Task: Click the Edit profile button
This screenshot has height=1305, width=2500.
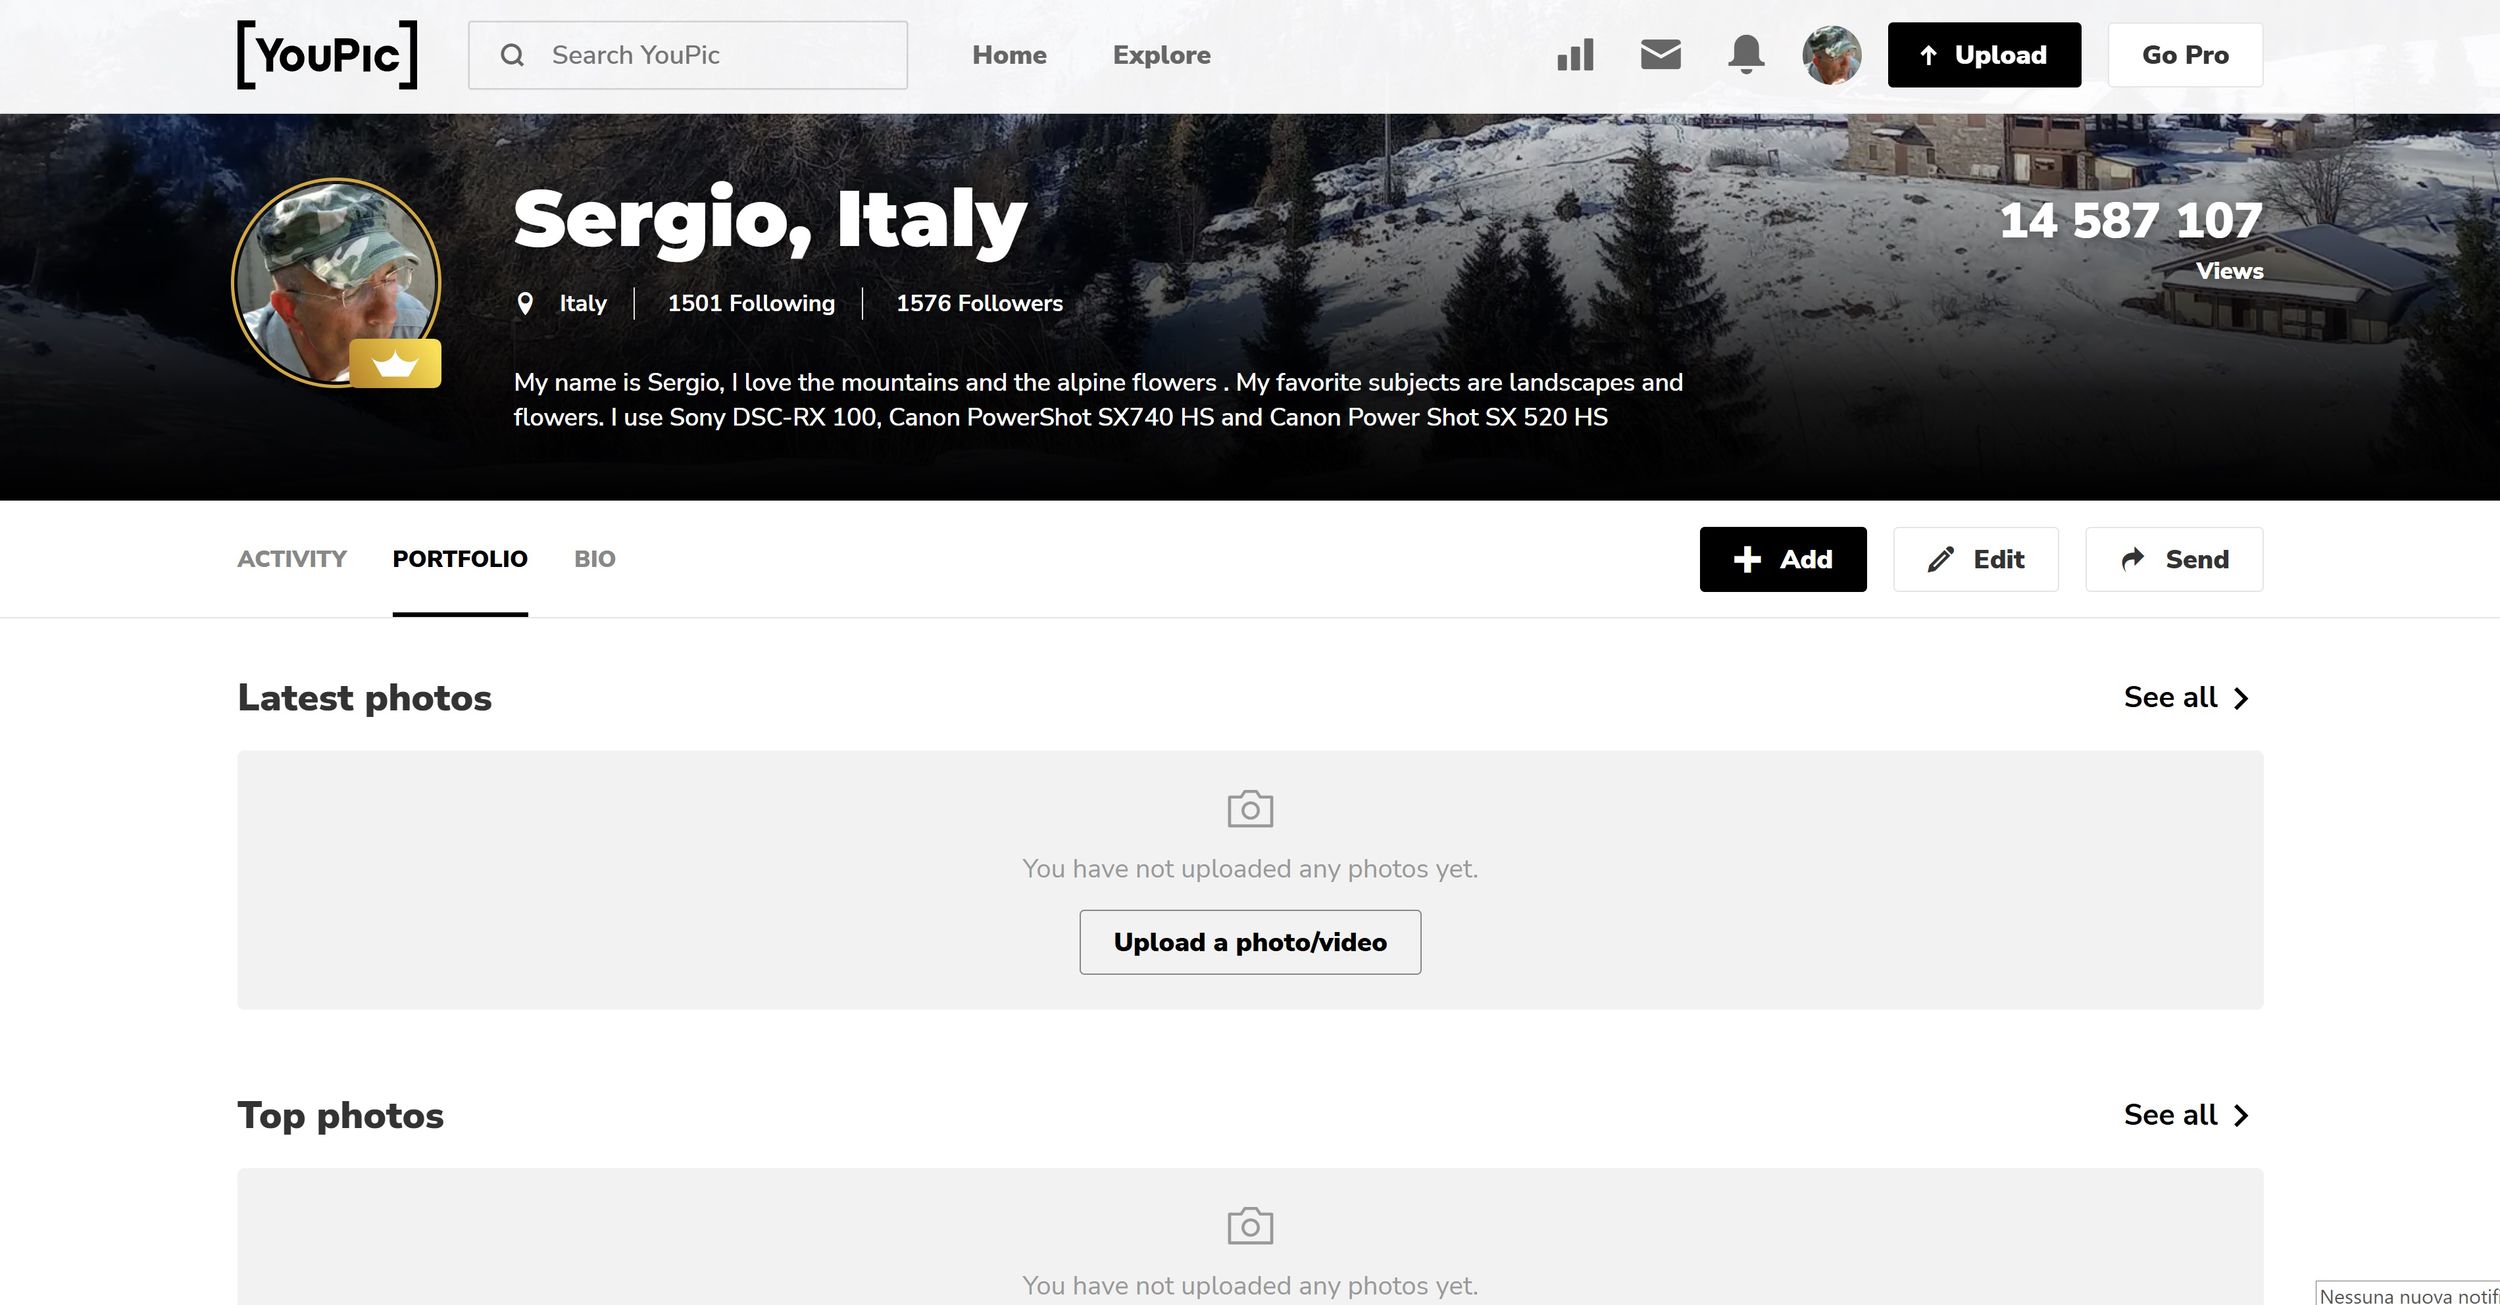Action: 1976,559
